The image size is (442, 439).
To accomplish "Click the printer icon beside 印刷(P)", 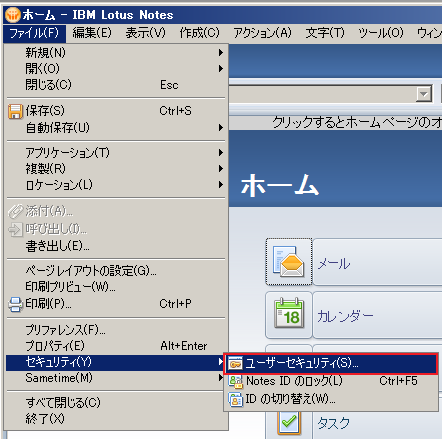I will [15, 304].
